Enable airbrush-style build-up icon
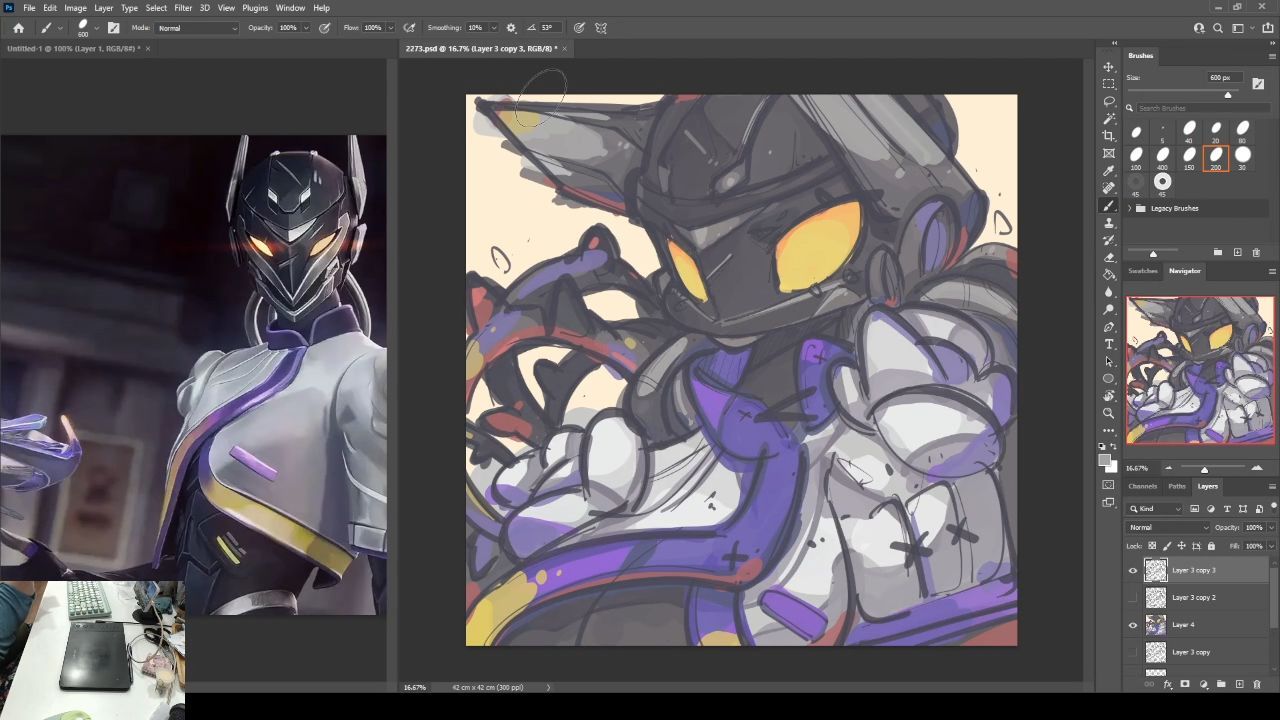Screen dimensions: 1280x720 (x=409, y=28)
